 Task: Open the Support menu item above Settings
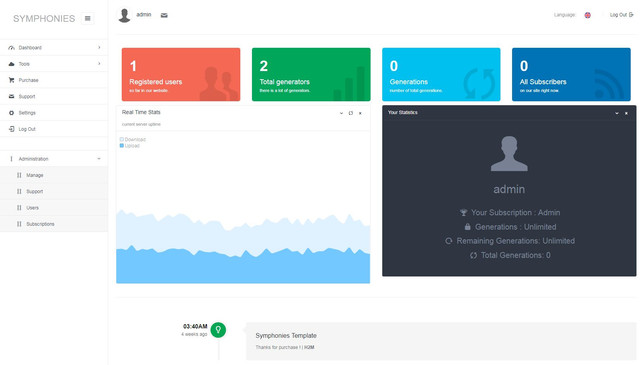pyautogui.click(x=54, y=97)
